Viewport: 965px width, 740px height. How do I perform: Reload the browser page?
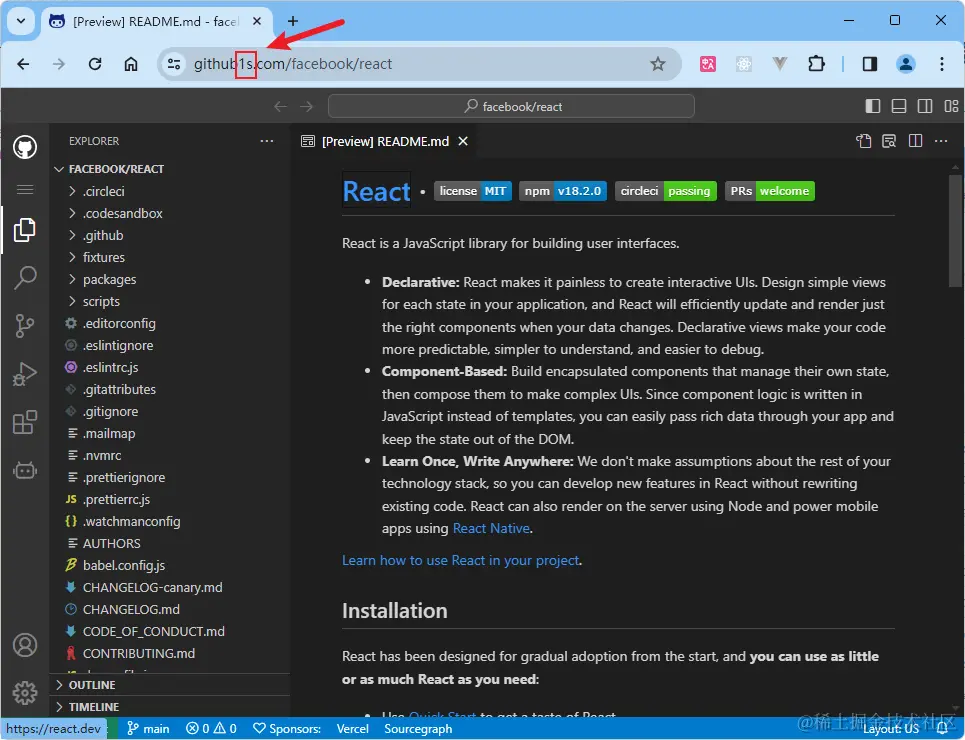click(x=95, y=63)
